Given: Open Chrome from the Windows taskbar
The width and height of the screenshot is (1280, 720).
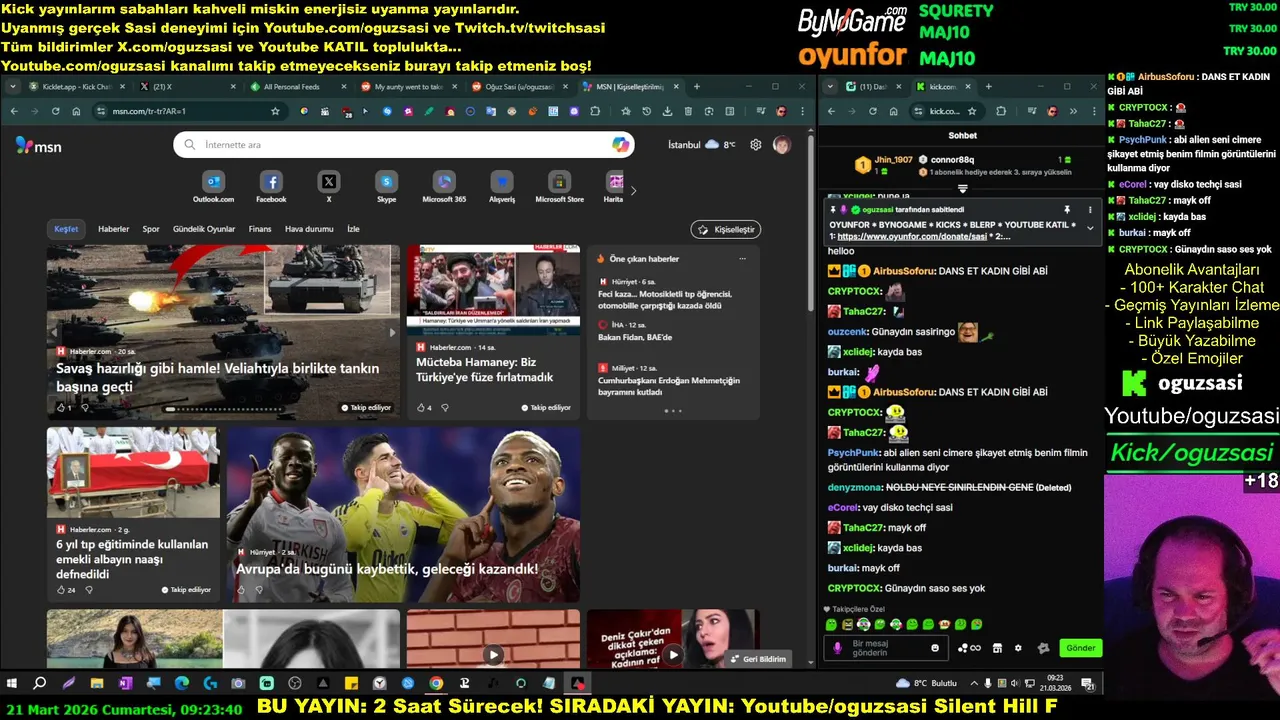Looking at the screenshot, I should pyautogui.click(x=436, y=684).
